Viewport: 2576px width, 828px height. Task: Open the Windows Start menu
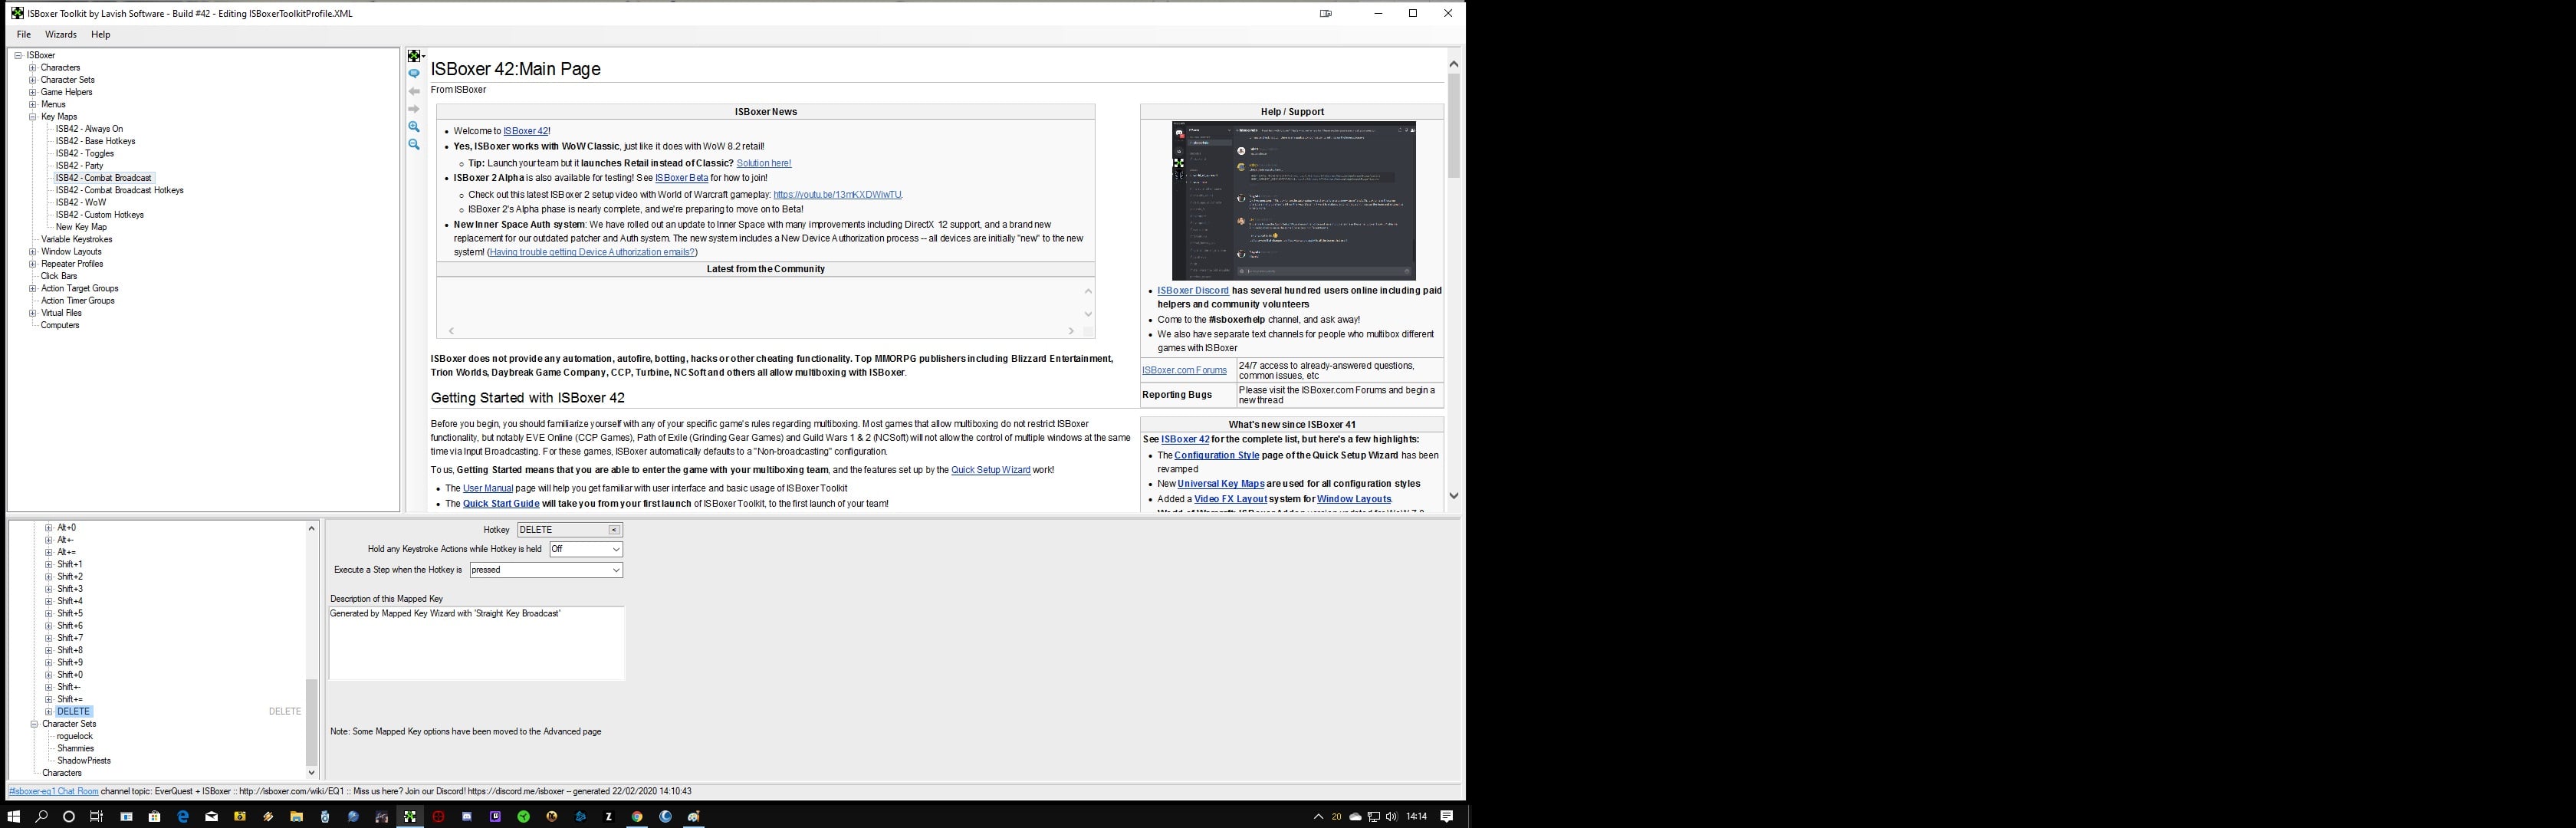(14, 817)
